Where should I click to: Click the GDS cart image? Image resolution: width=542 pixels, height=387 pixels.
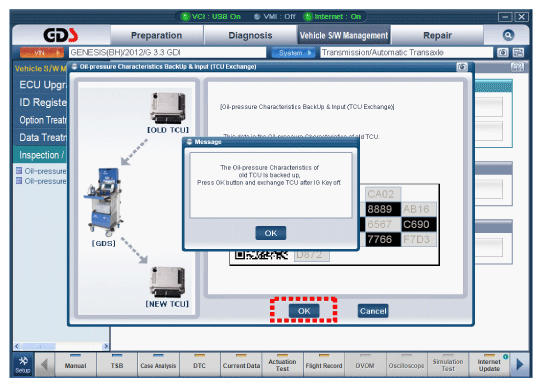pyautogui.click(x=104, y=202)
